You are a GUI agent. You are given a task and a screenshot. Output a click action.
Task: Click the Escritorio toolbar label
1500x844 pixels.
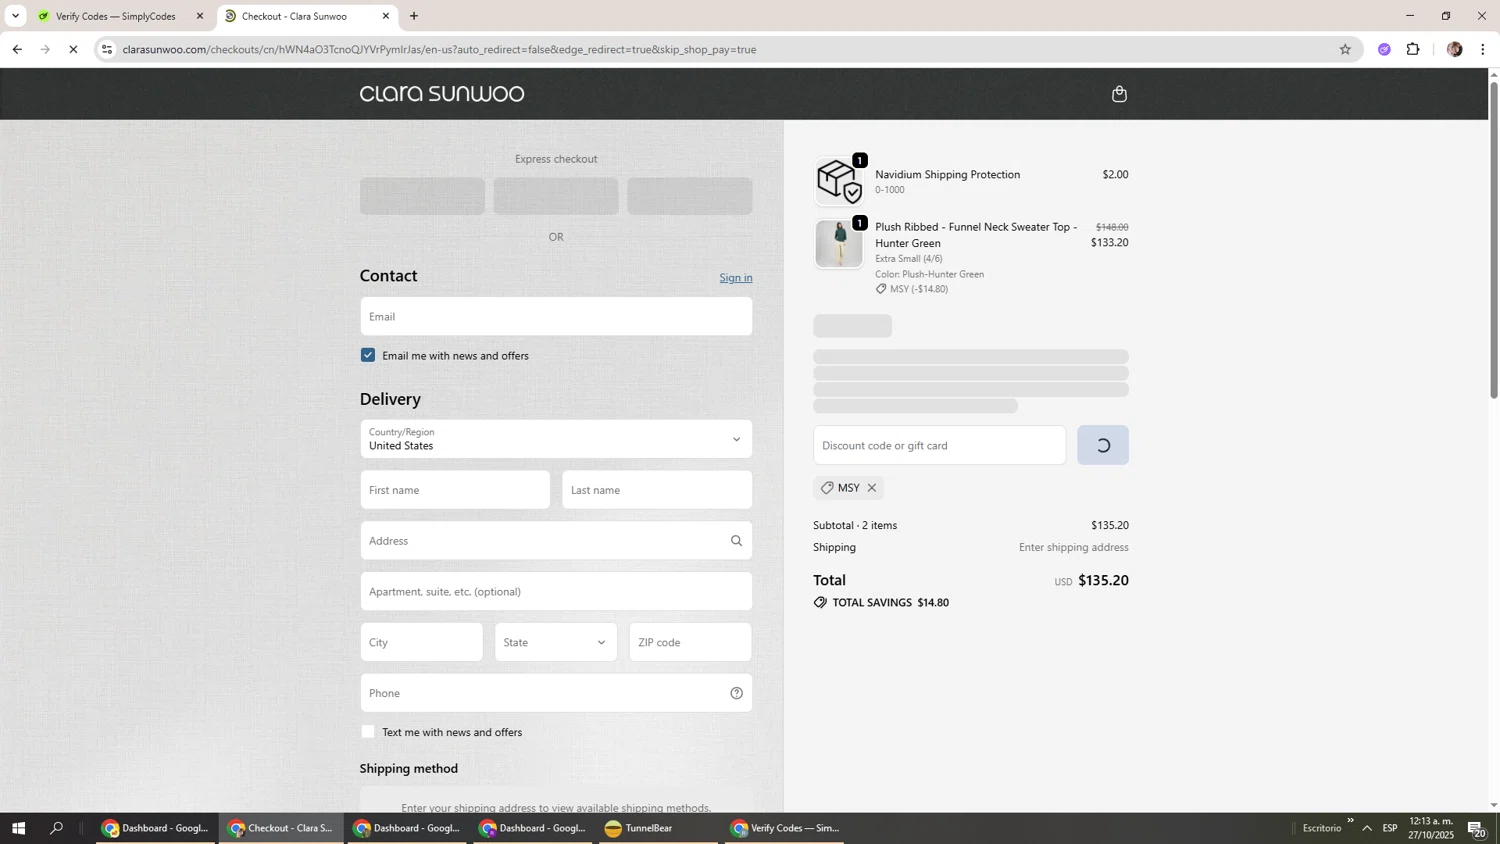[x=1322, y=828]
